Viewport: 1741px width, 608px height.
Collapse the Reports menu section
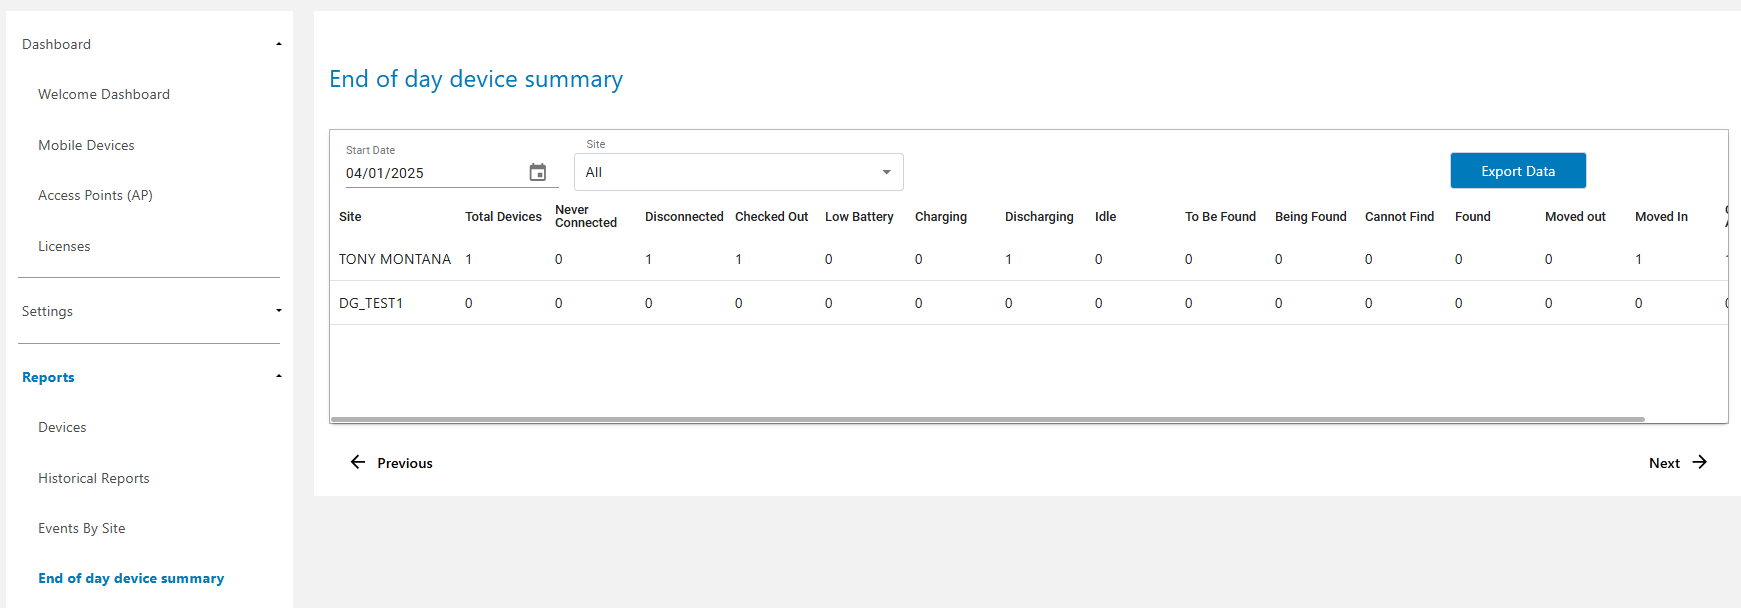pos(278,377)
